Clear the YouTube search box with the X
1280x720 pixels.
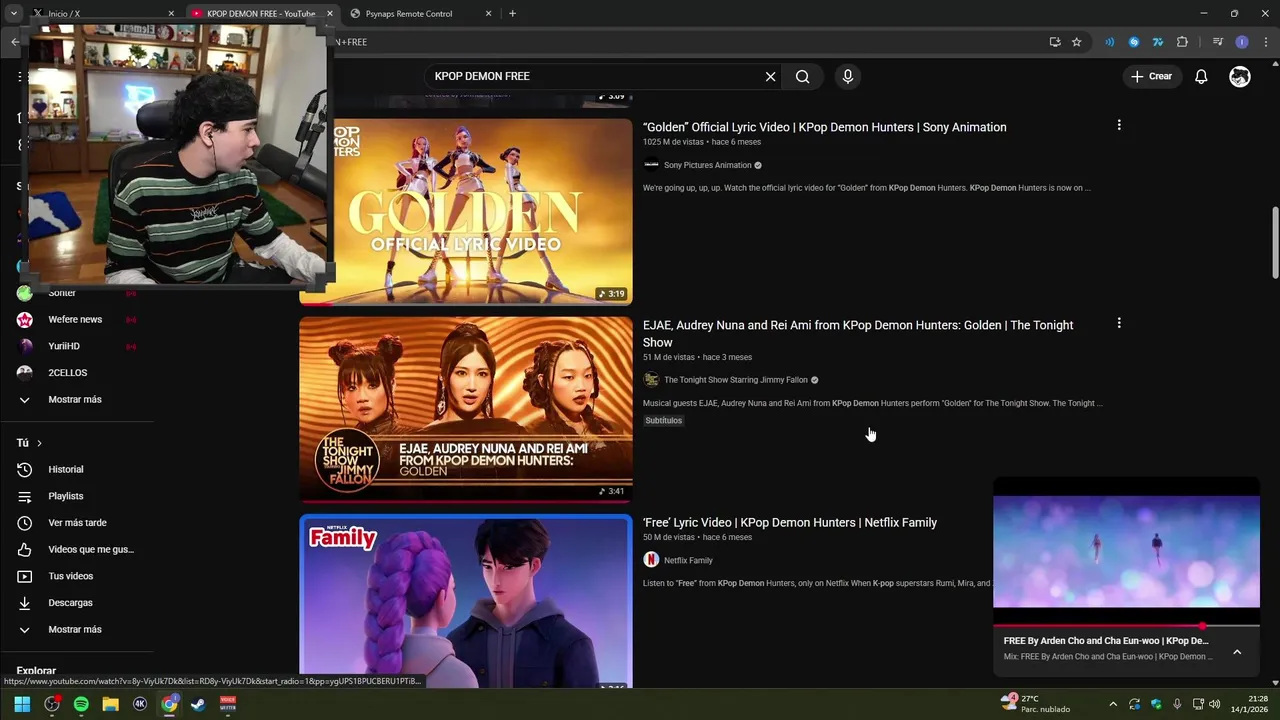click(x=770, y=76)
